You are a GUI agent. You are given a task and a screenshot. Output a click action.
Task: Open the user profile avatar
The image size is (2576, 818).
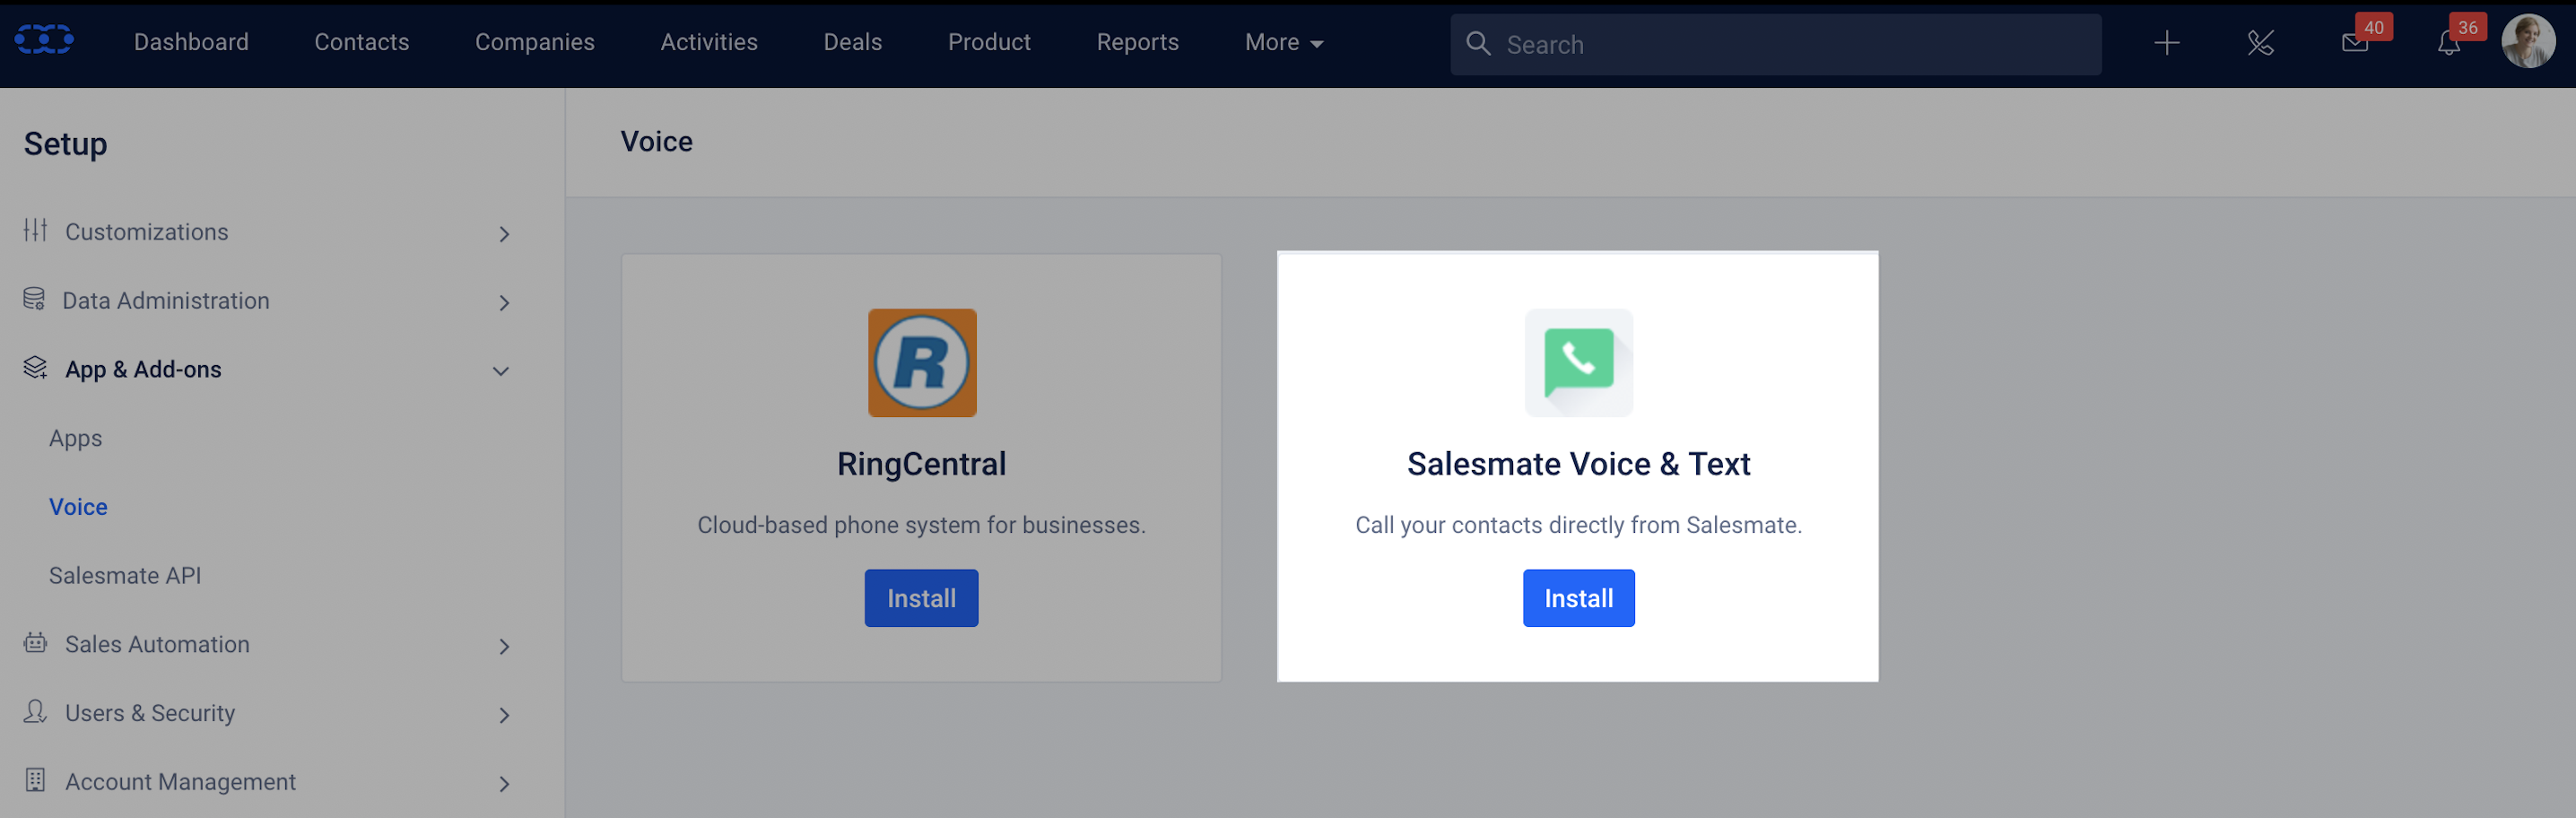tap(2528, 42)
